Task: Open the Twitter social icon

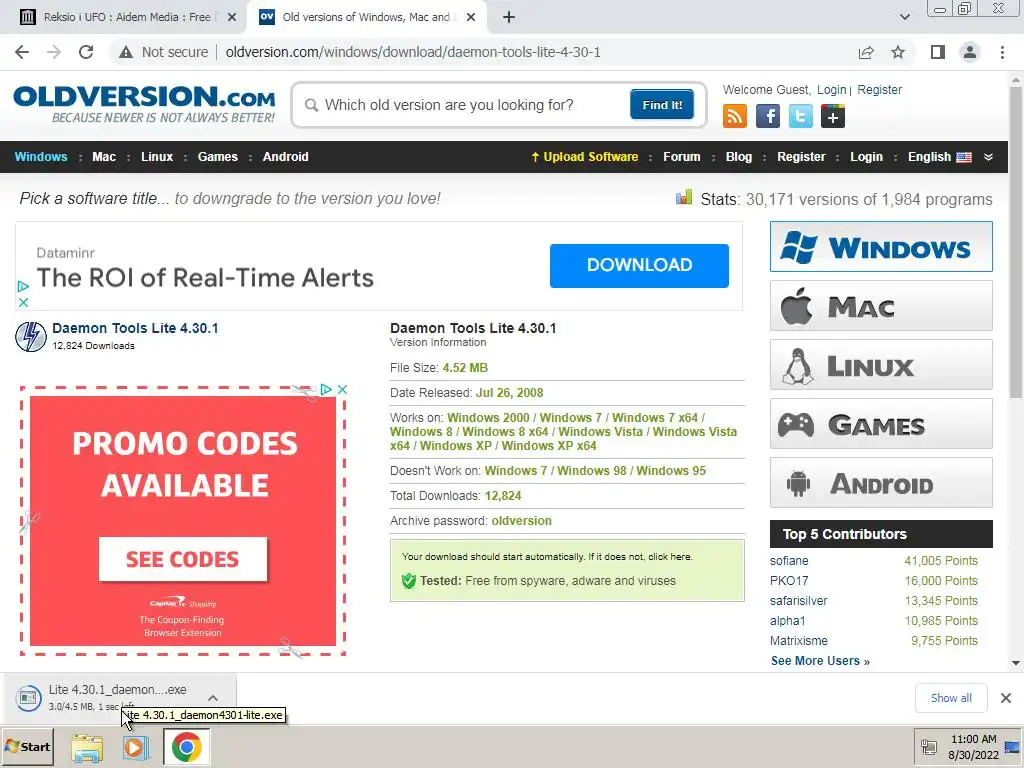Action: point(800,116)
